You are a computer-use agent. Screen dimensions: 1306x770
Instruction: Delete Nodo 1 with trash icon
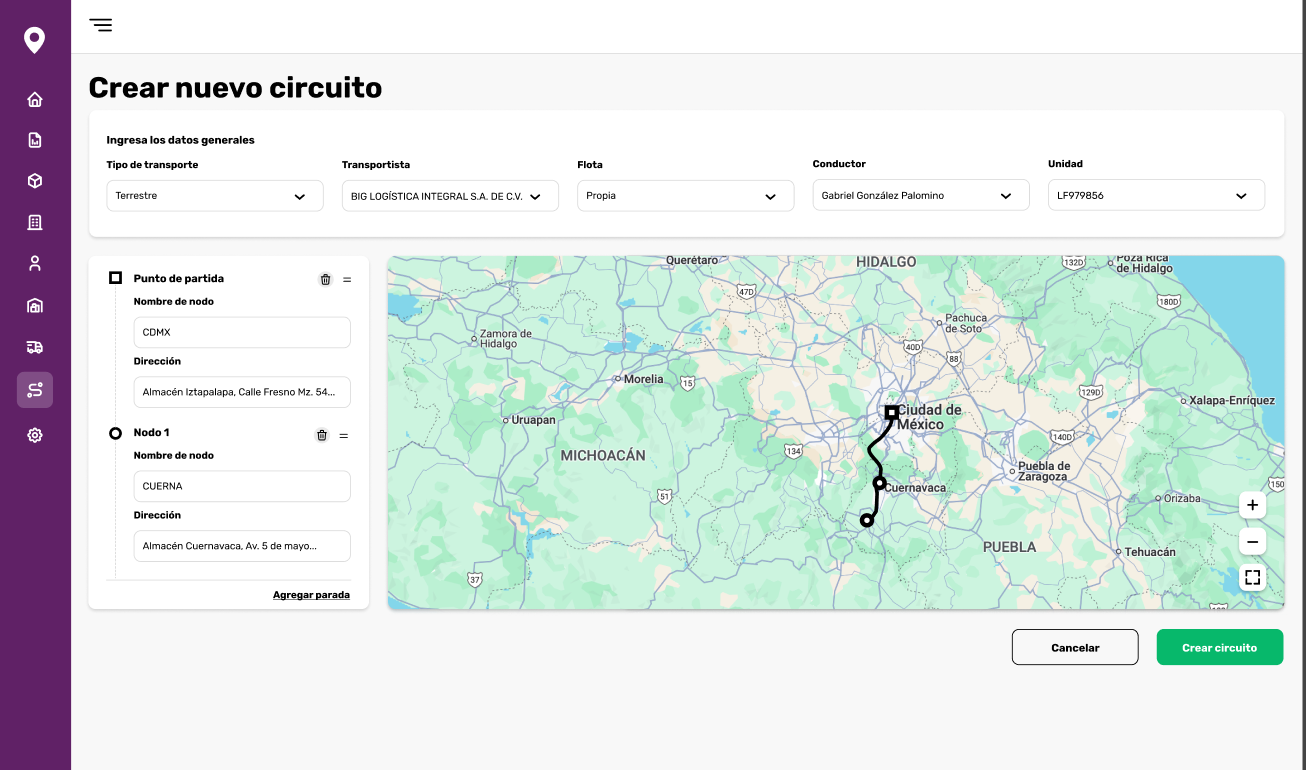click(322, 435)
